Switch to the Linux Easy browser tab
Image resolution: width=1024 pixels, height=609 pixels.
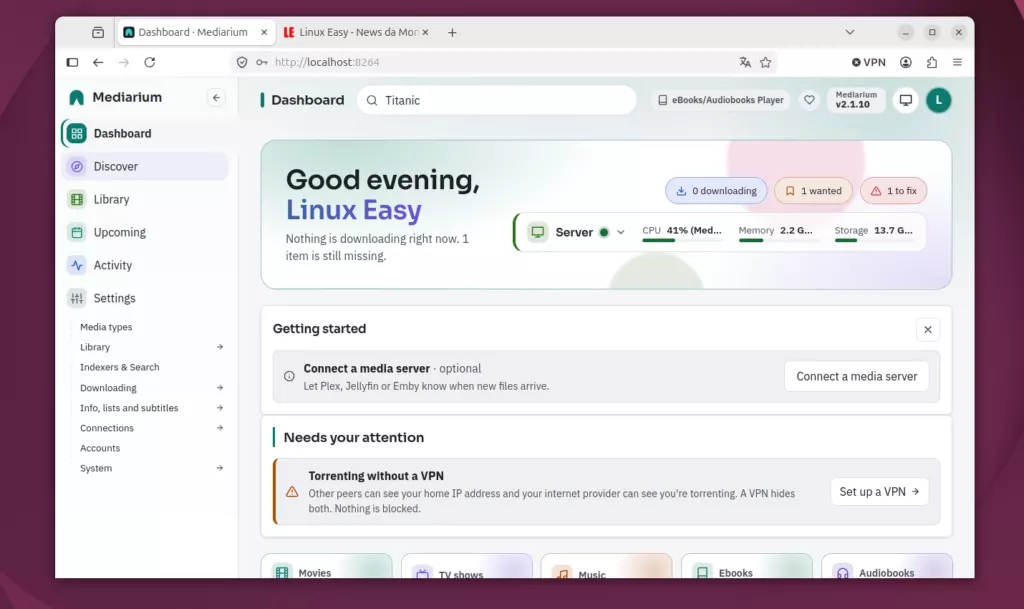(357, 32)
